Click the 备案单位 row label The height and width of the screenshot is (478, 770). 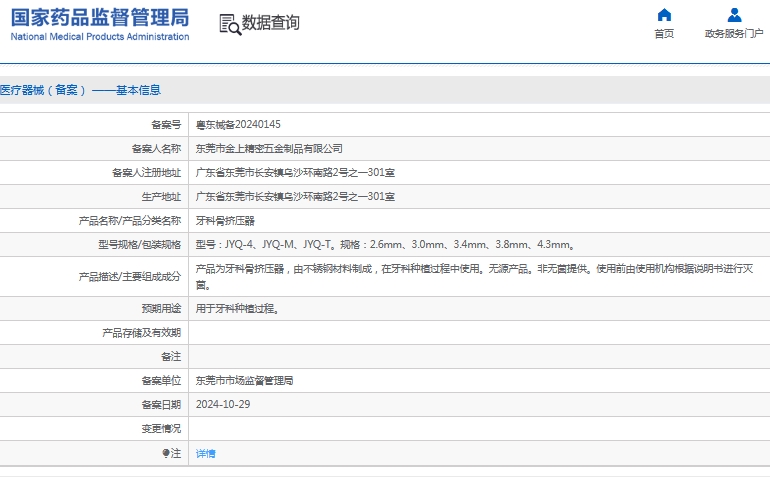point(161,381)
